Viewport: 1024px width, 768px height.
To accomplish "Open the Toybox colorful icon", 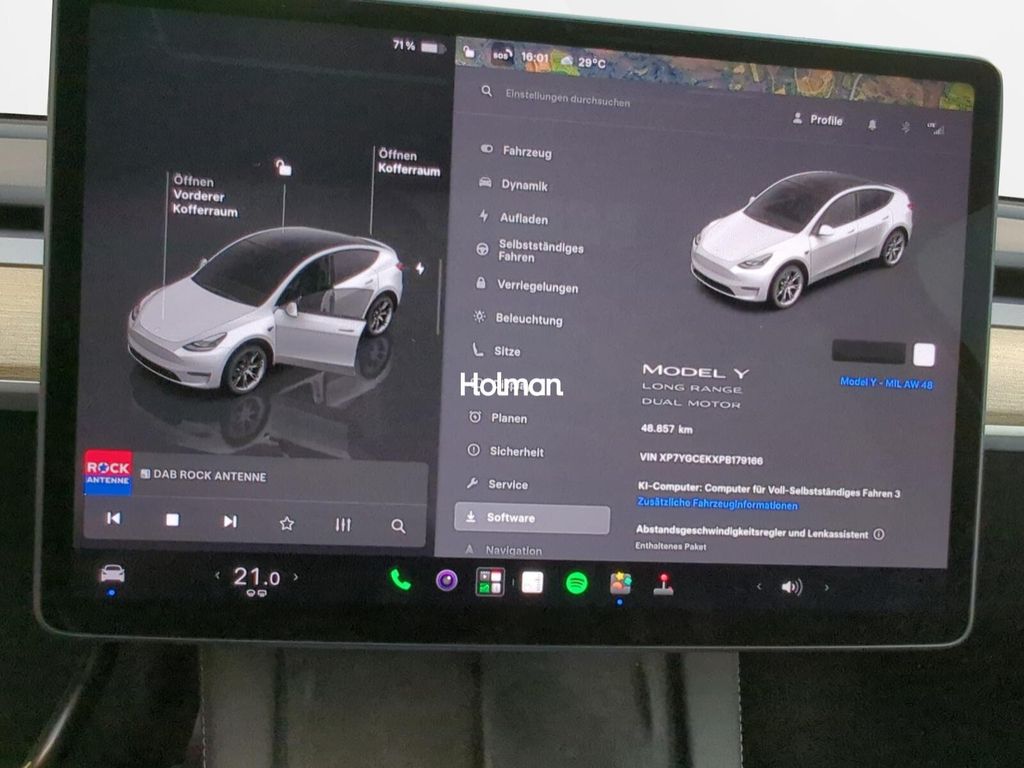I will 620,583.
